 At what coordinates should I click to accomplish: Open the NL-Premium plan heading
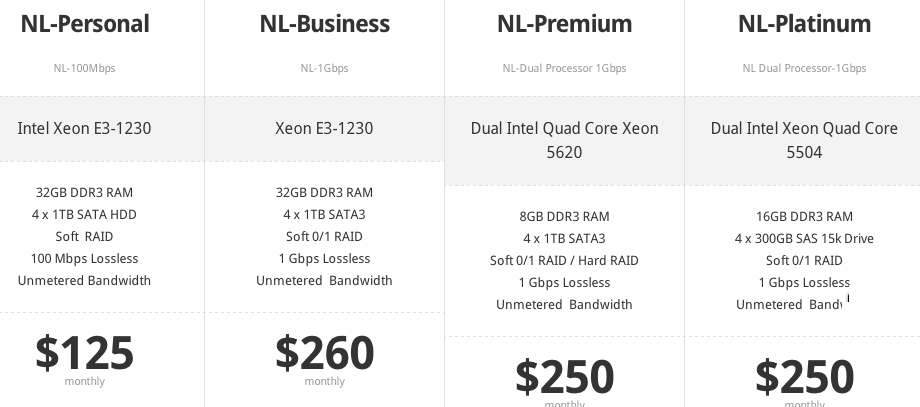[x=564, y=23]
